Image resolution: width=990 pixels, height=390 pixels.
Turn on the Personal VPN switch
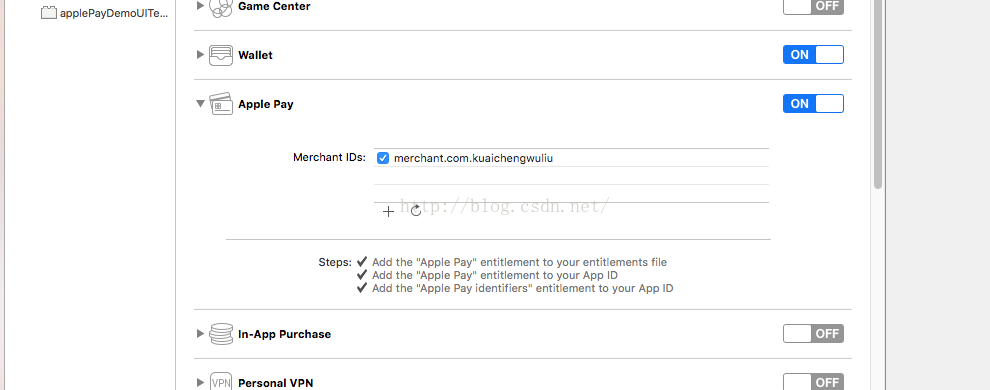tap(813, 382)
